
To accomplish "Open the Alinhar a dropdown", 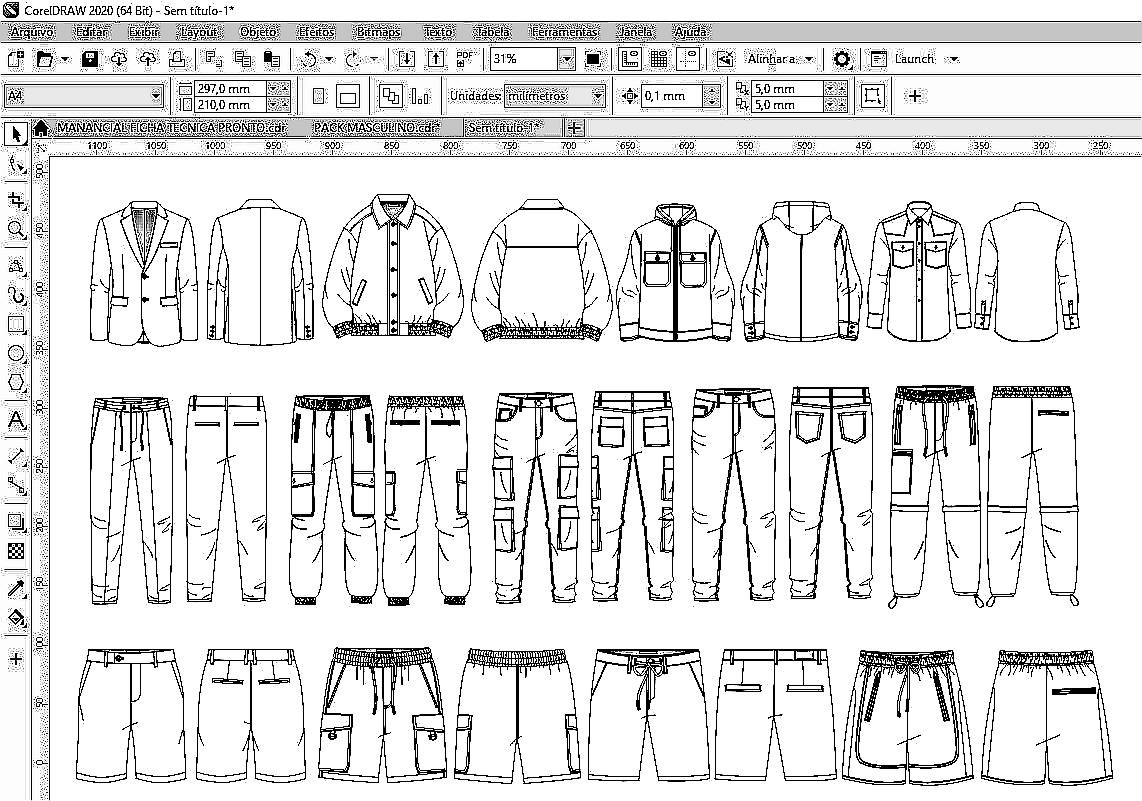I will [809, 59].
